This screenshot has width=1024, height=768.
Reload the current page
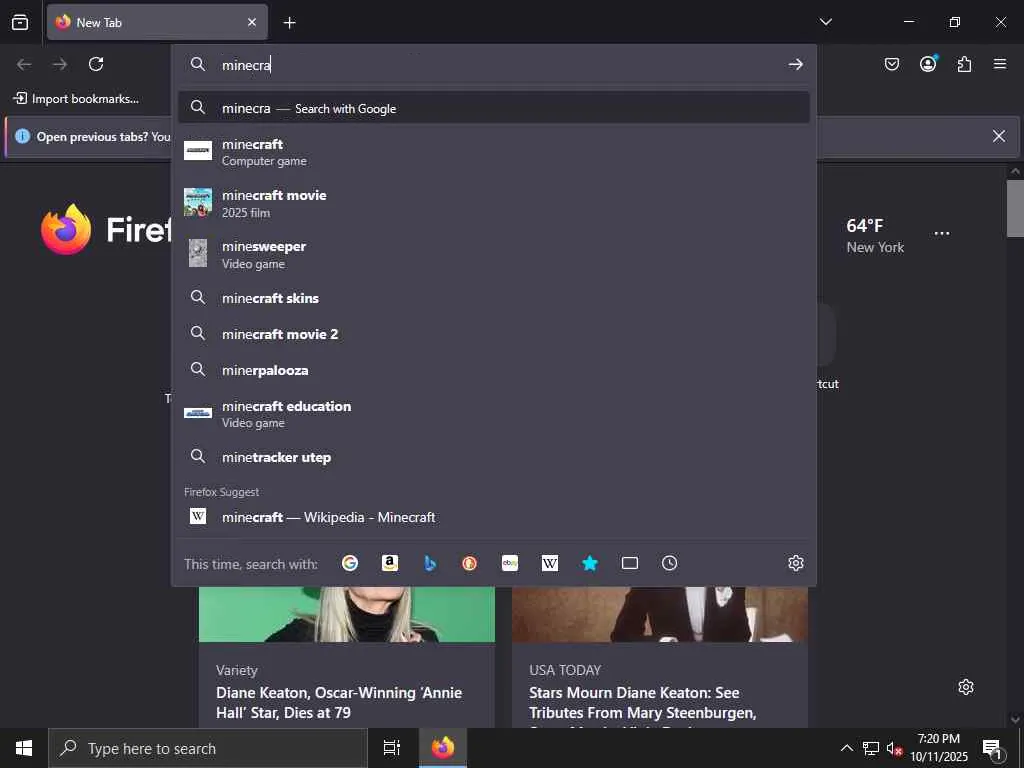coord(96,64)
